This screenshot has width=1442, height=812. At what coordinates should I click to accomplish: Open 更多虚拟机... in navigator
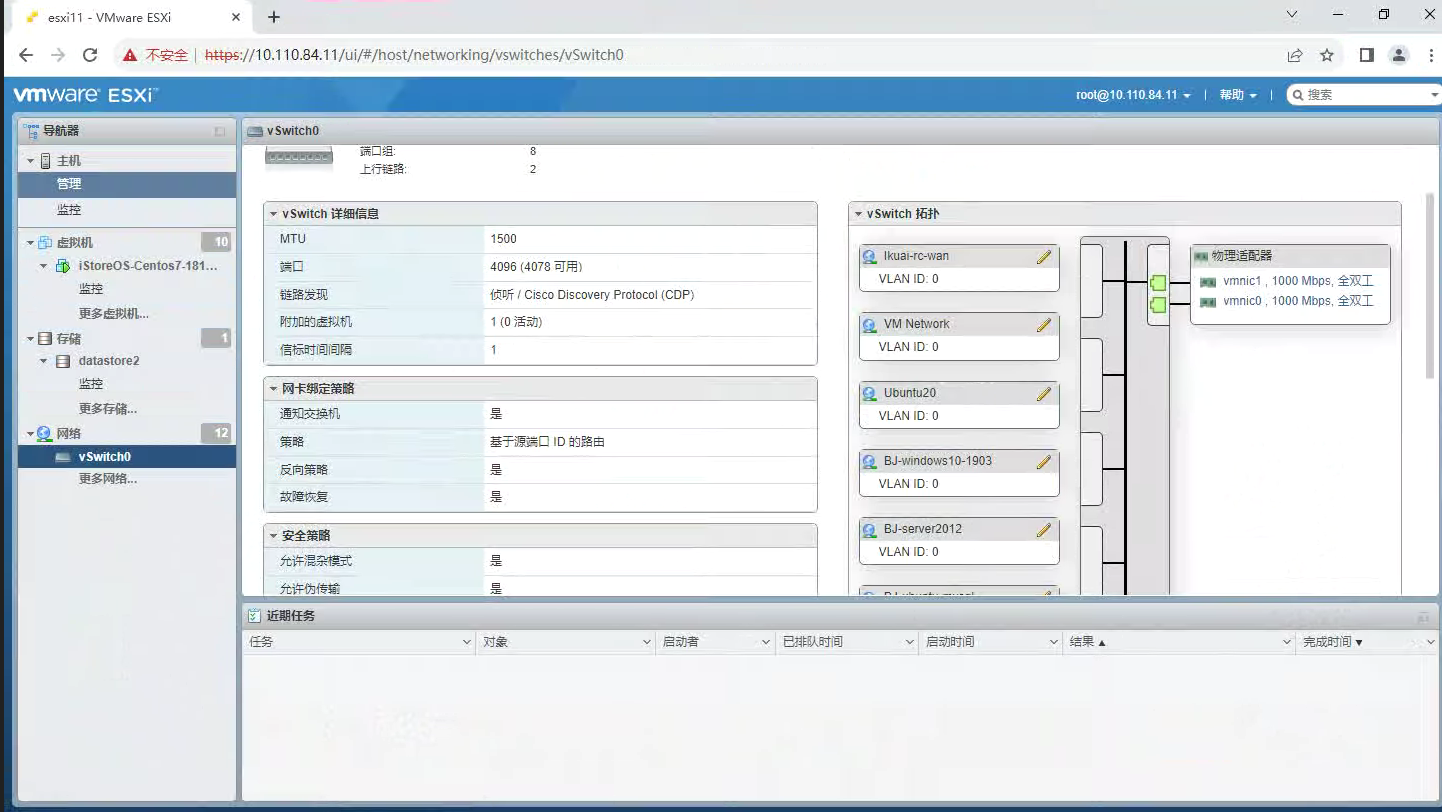point(114,314)
